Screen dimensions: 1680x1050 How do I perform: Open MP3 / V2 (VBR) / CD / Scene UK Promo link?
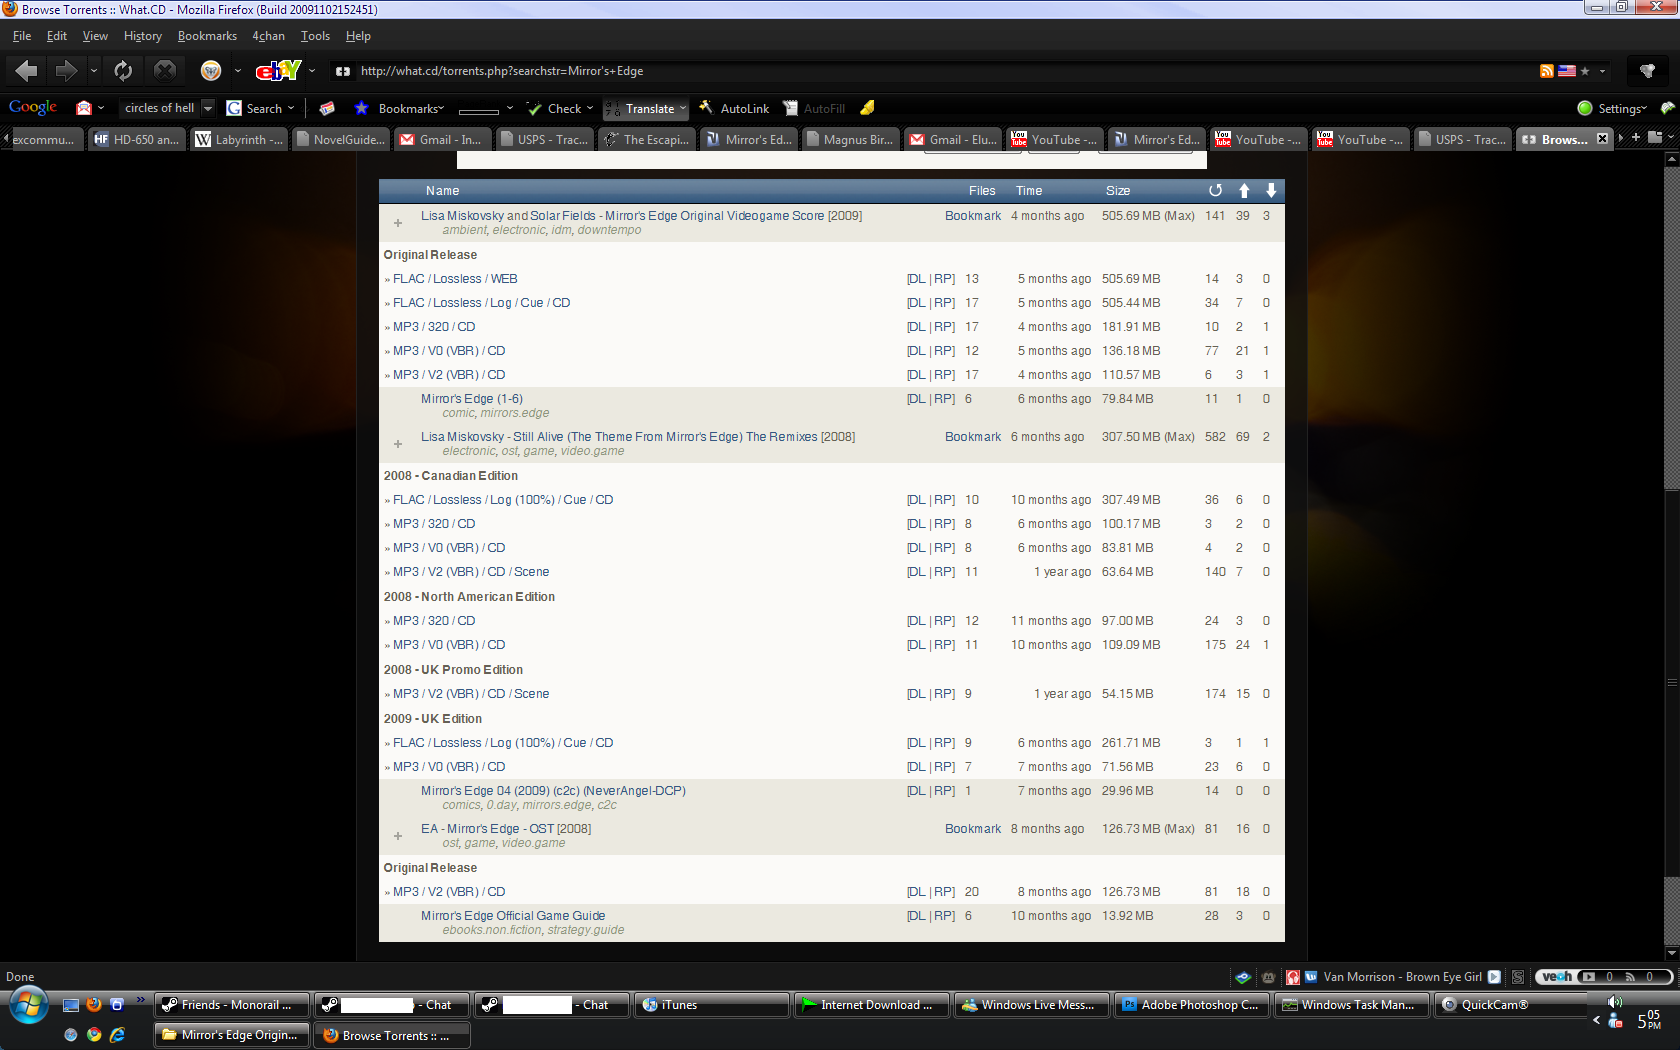coord(471,694)
